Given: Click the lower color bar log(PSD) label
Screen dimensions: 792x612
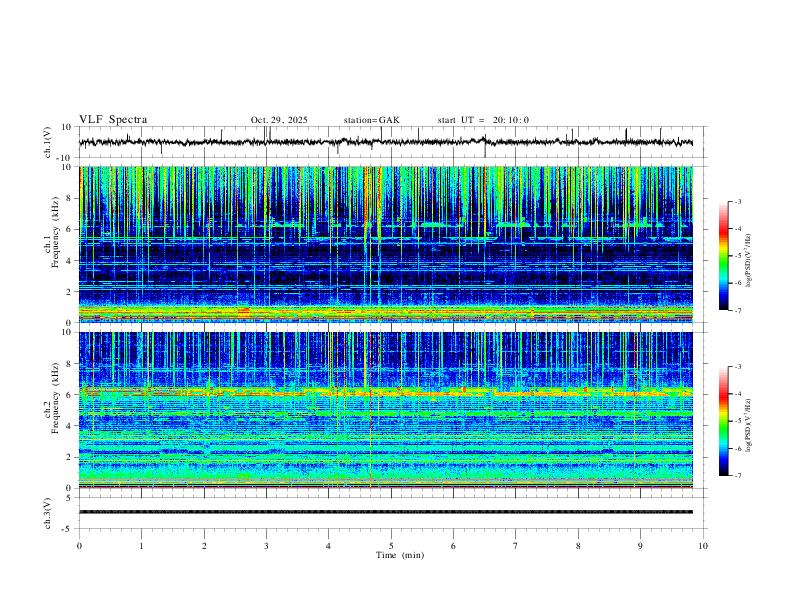Looking at the screenshot, I should tap(749, 425).
